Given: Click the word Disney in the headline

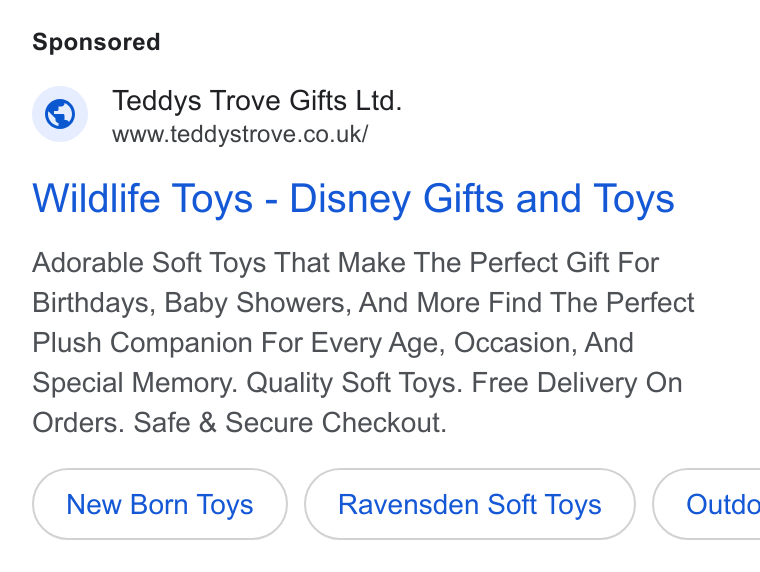Looking at the screenshot, I should 350,198.
